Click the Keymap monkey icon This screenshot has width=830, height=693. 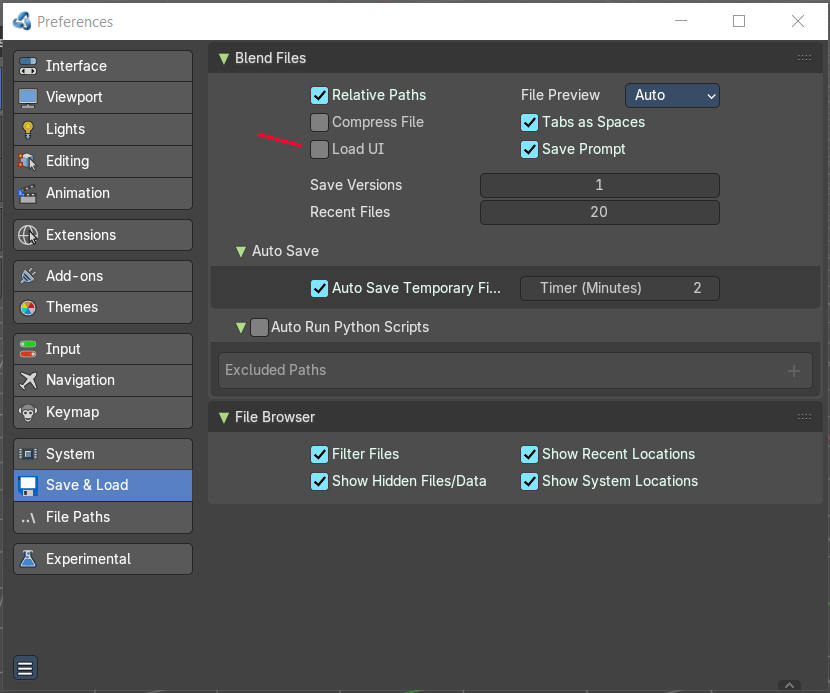28,412
